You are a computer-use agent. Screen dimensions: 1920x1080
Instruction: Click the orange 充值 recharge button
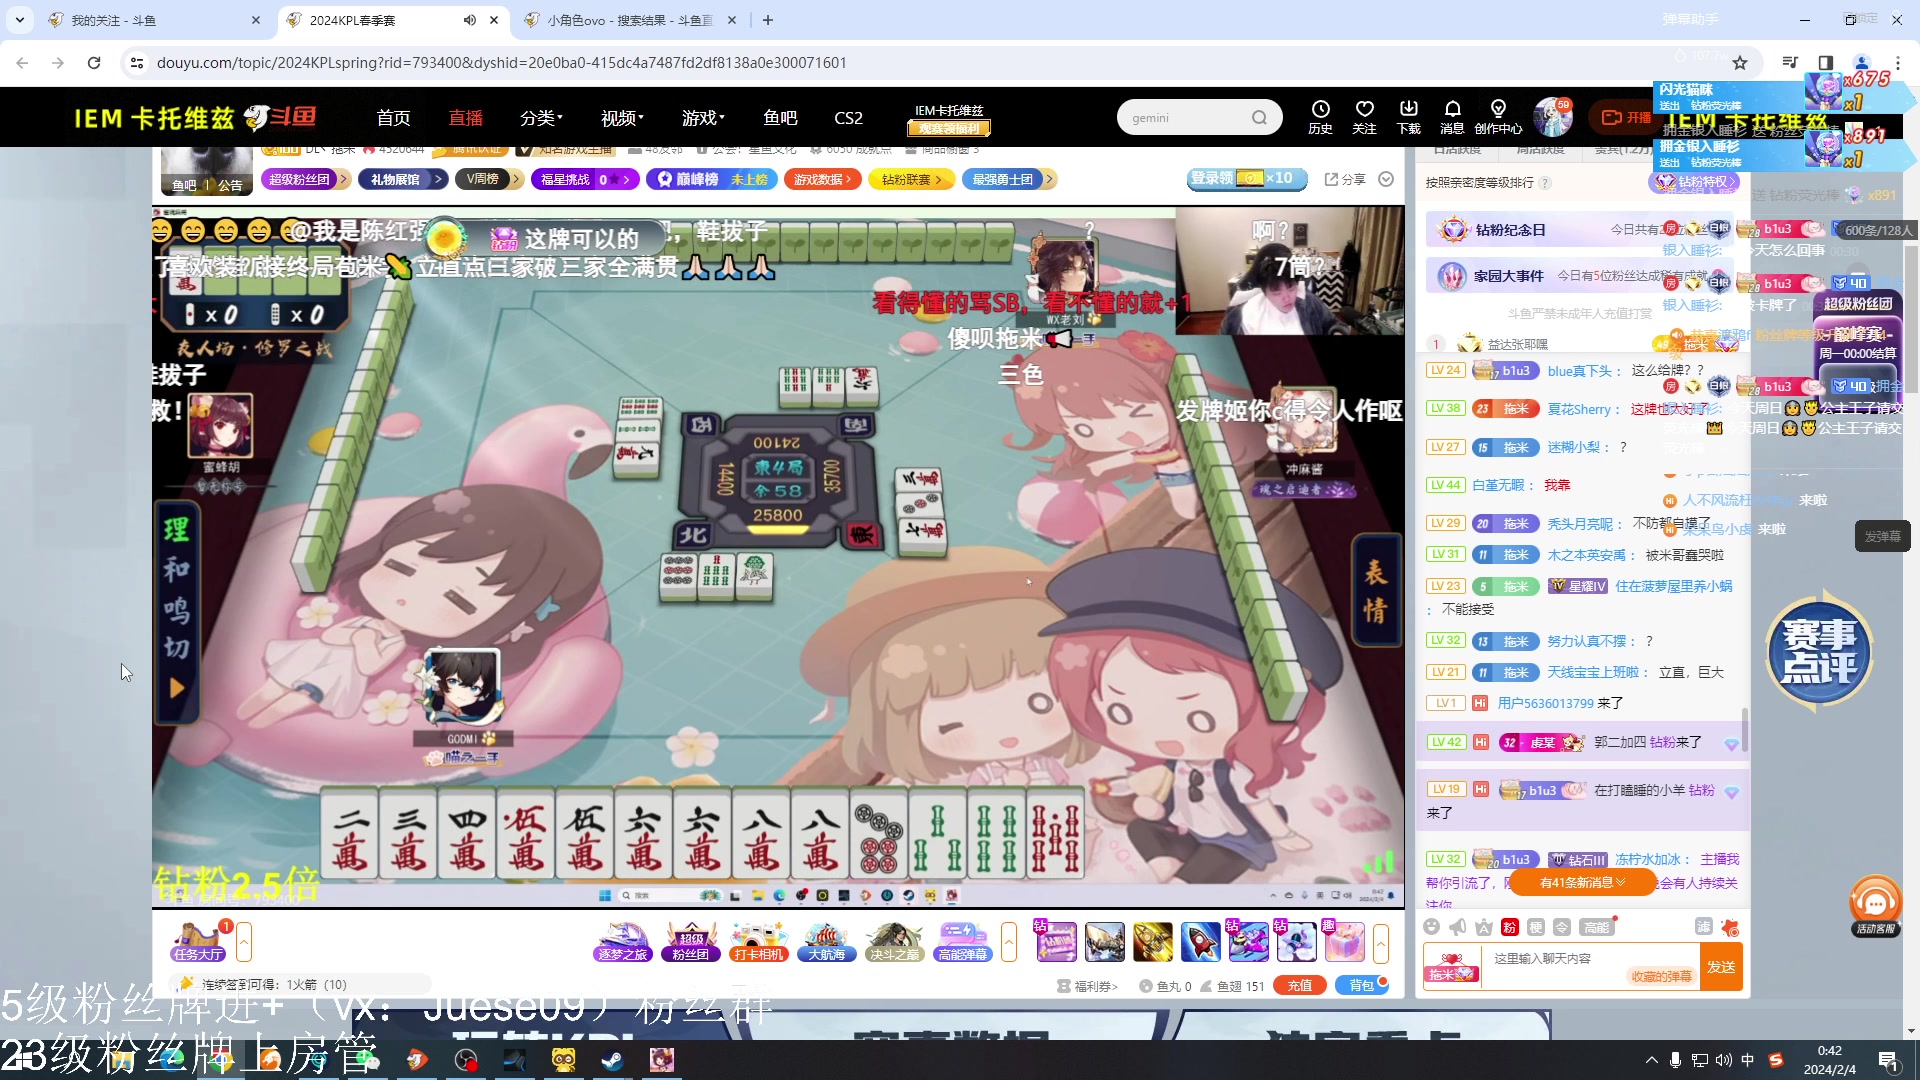(1299, 986)
